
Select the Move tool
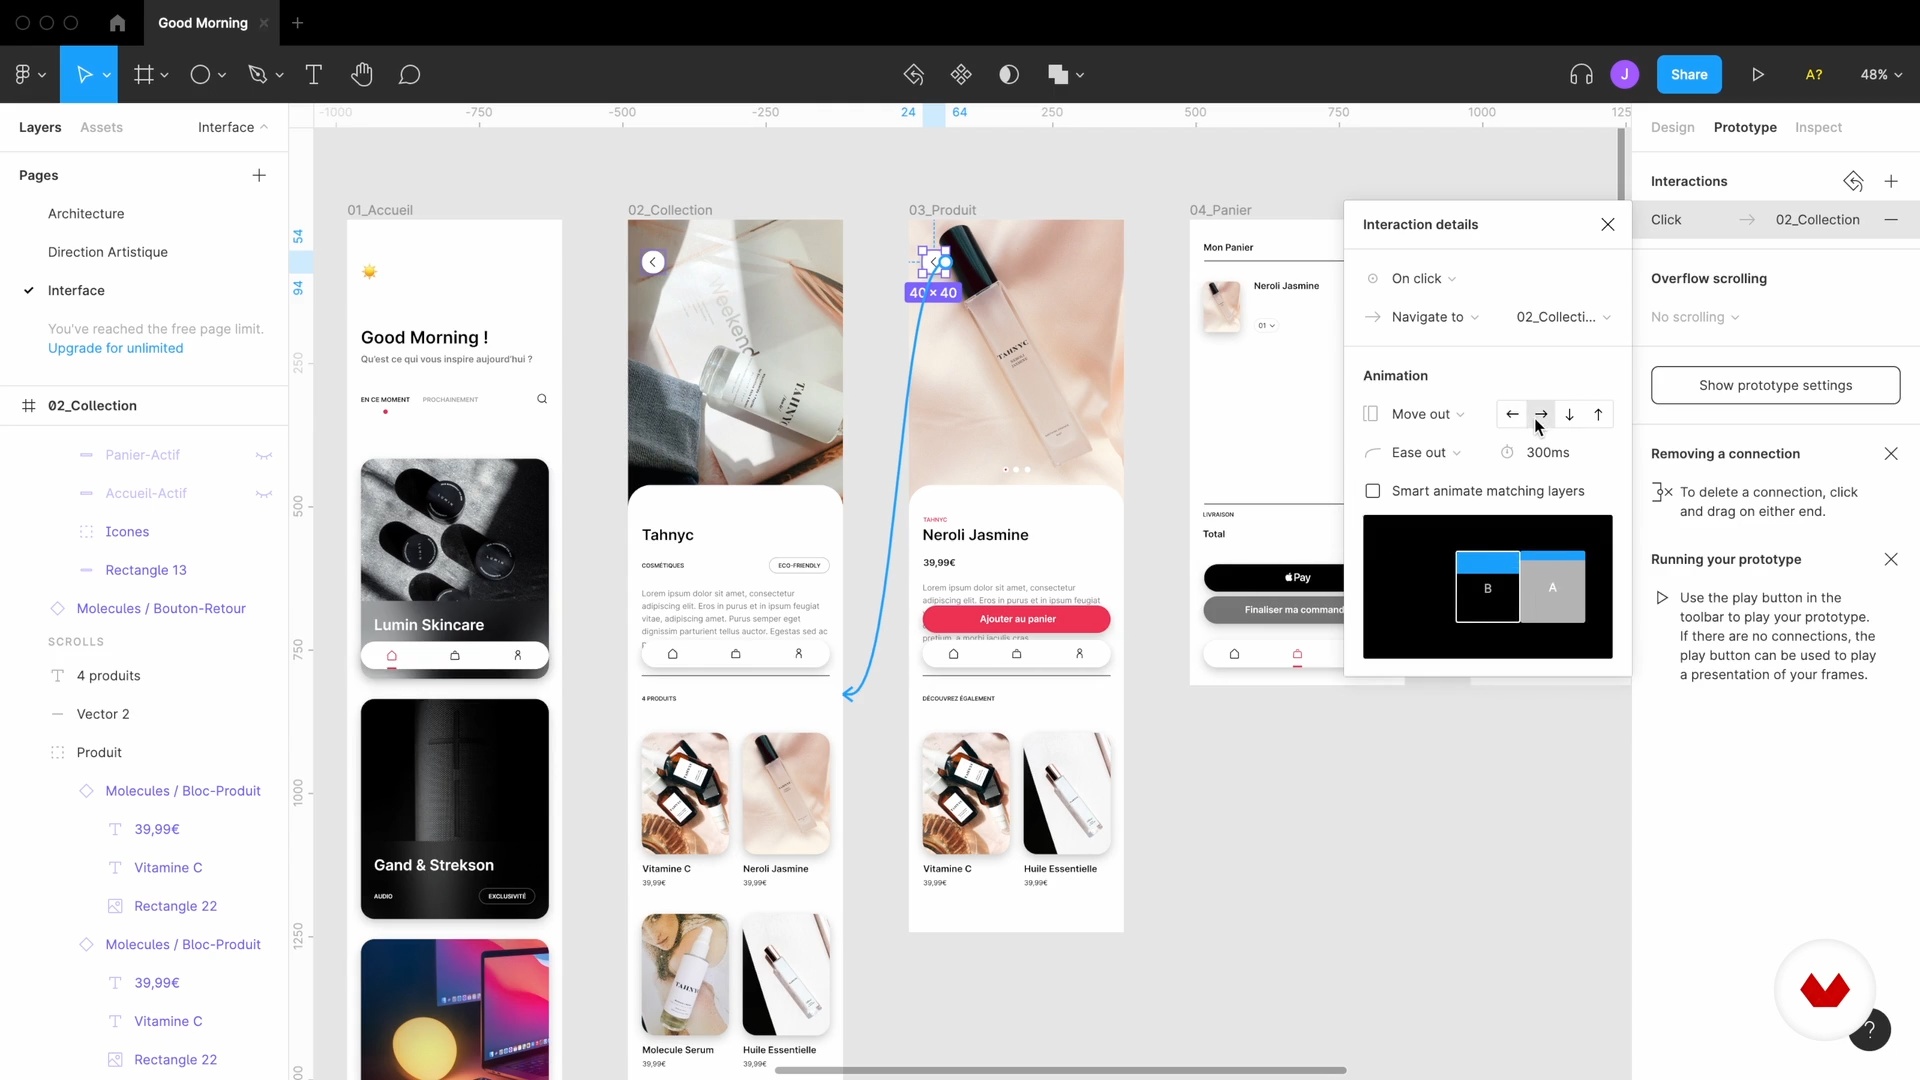(84, 74)
